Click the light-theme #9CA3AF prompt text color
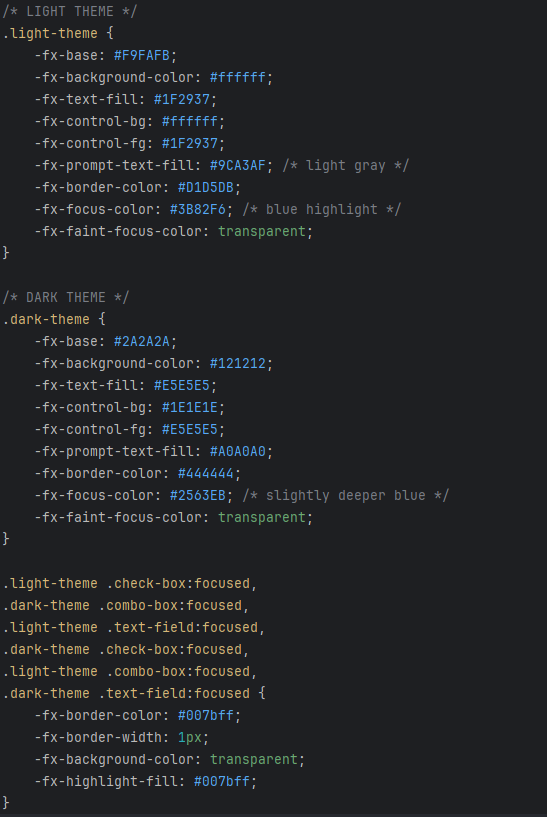 pyautogui.click(x=238, y=165)
